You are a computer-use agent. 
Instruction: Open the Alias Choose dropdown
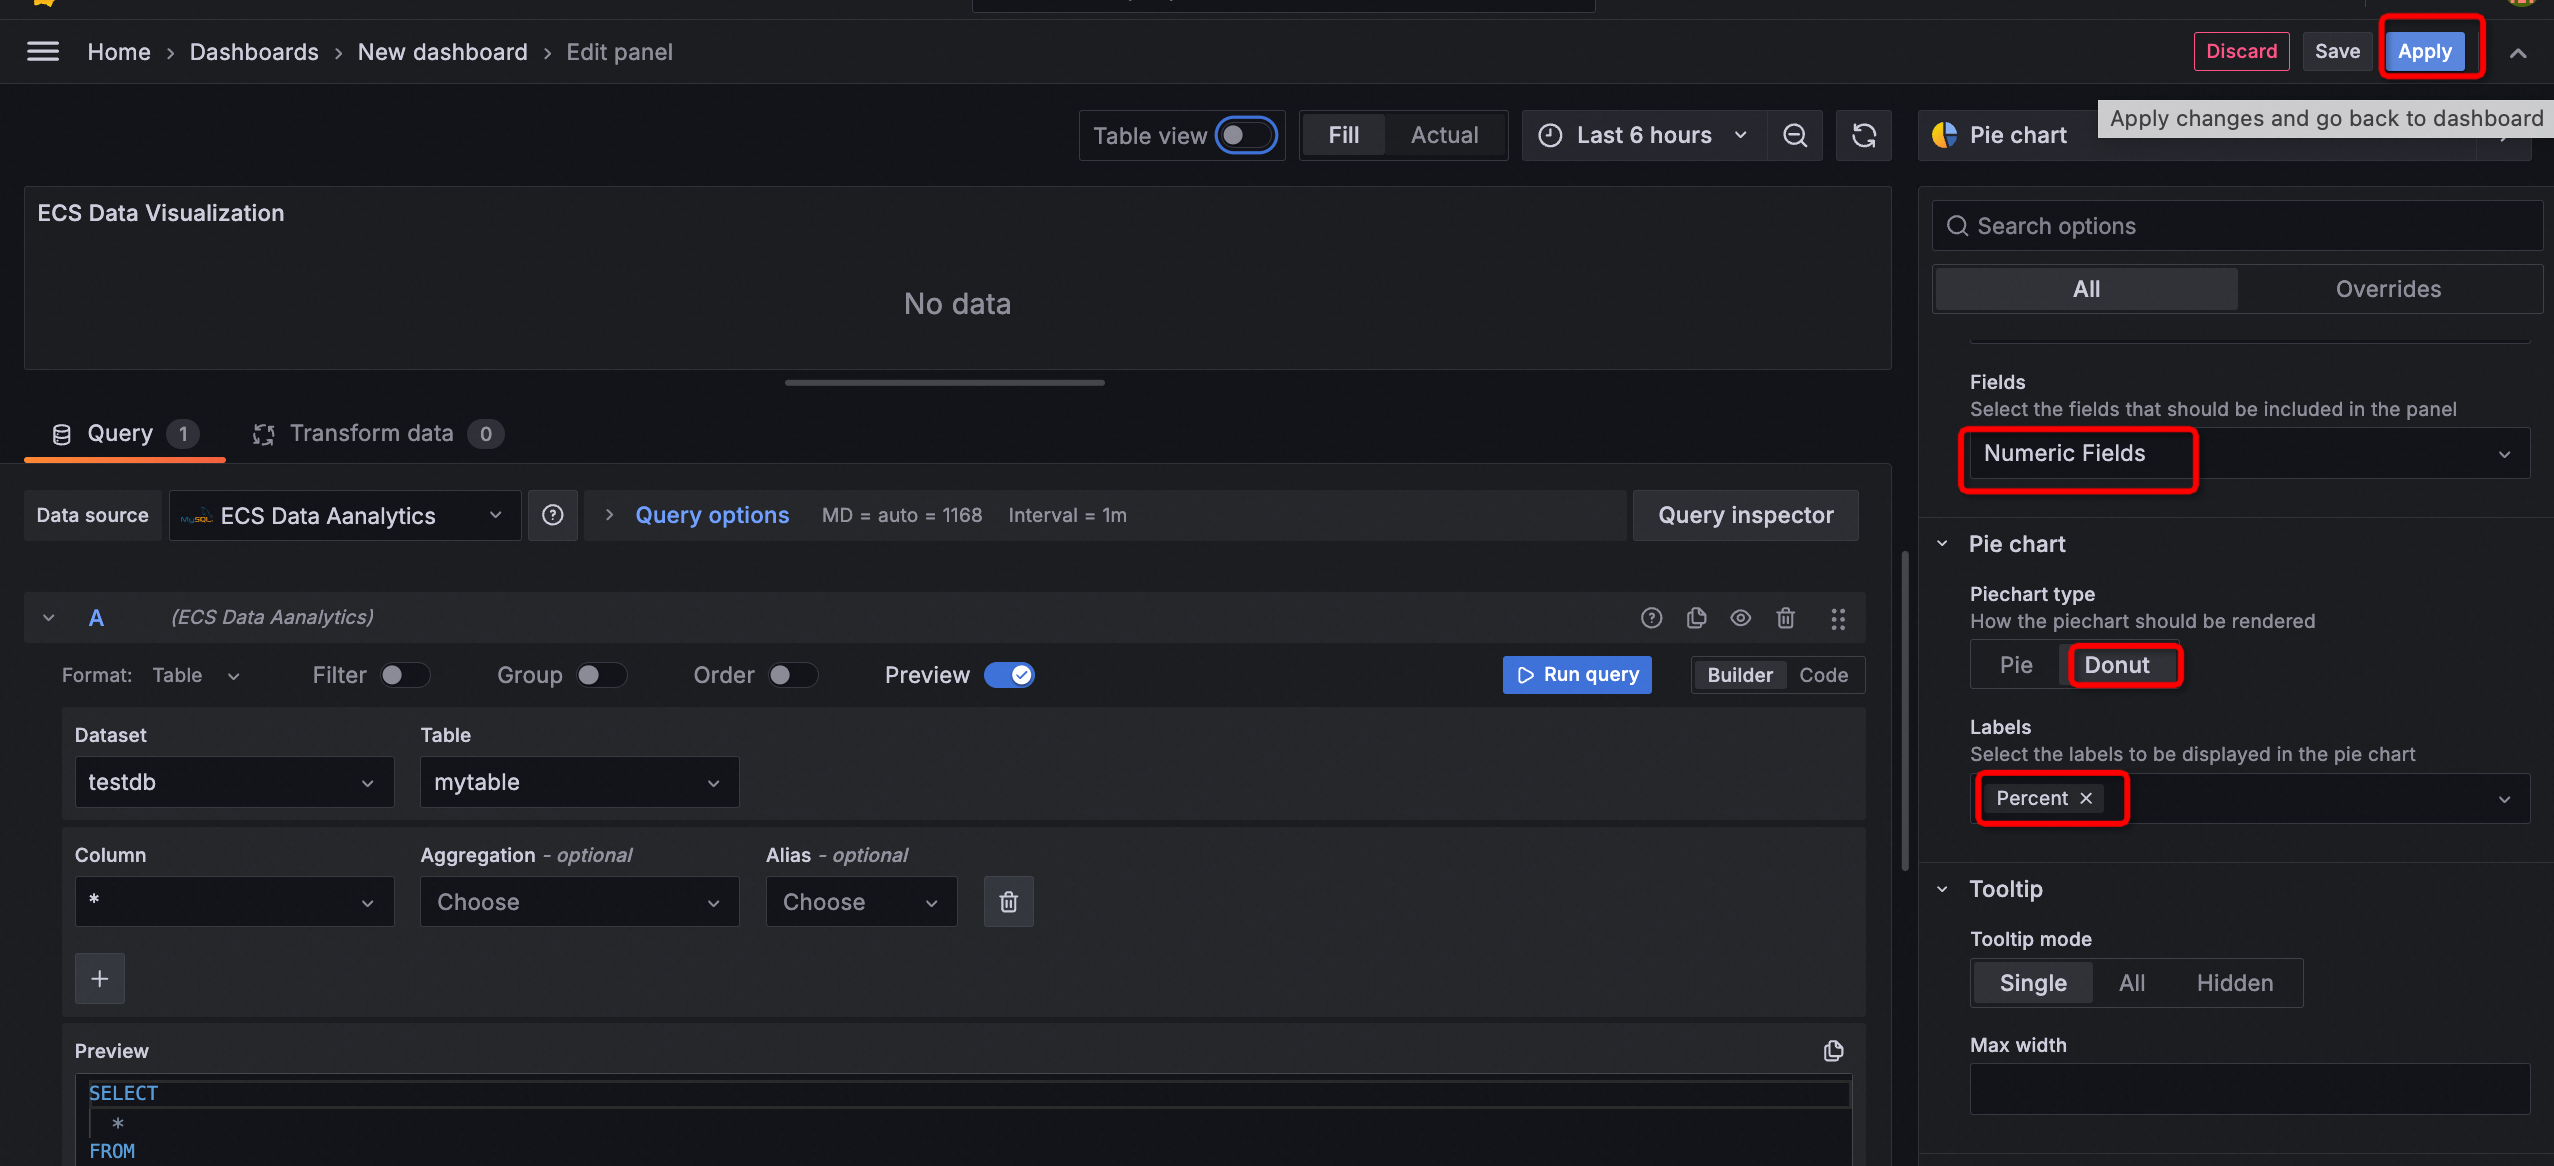(861, 902)
